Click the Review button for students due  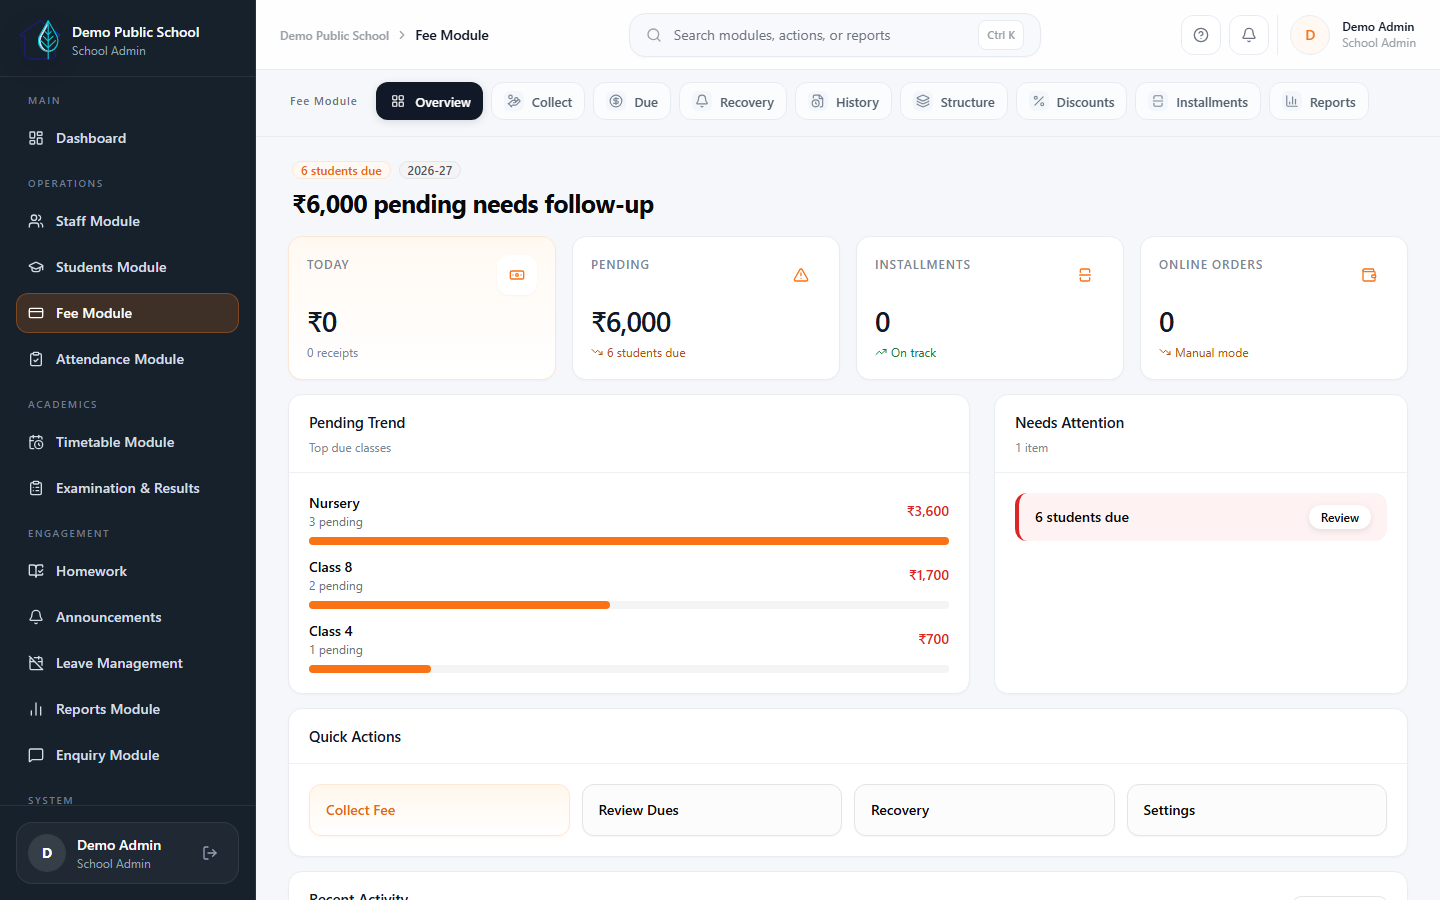pyautogui.click(x=1339, y=517)
